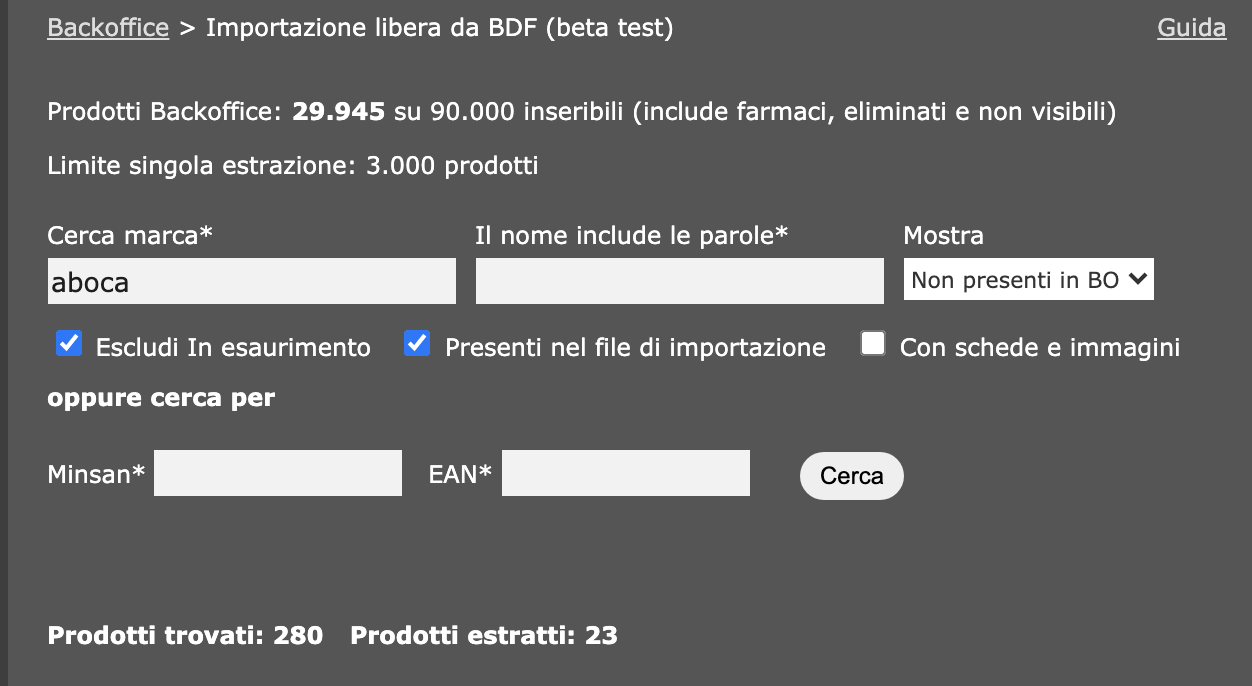
Task: Disable the Escludi In esaurimento checkbox
Action: pyautogui.click(x=68, y=343)
